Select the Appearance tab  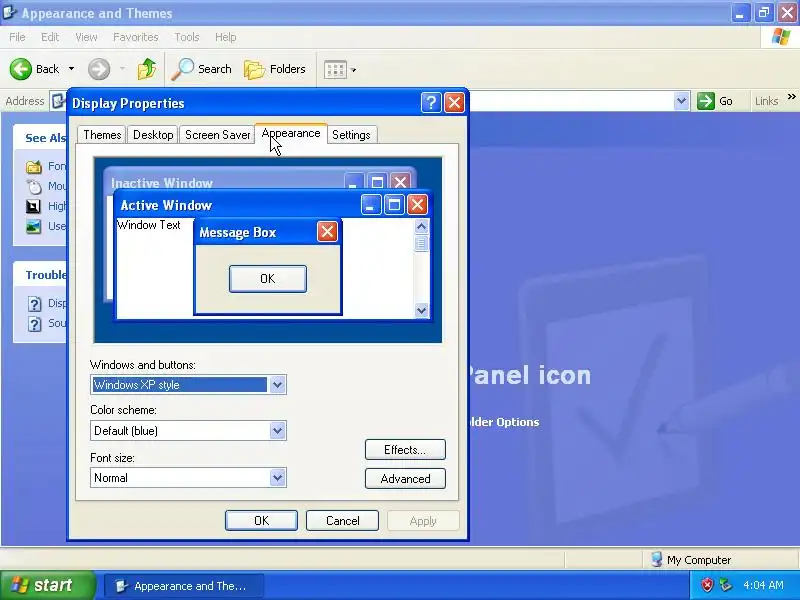(x=291, y=133)
